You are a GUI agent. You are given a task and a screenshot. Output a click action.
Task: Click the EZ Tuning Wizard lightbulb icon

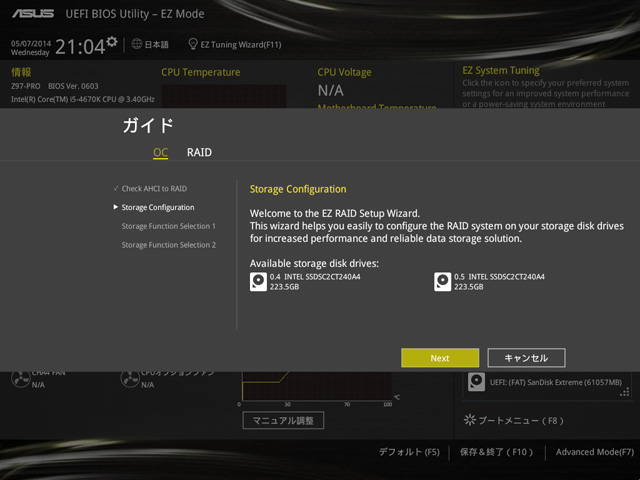click(x=193, y=44)
